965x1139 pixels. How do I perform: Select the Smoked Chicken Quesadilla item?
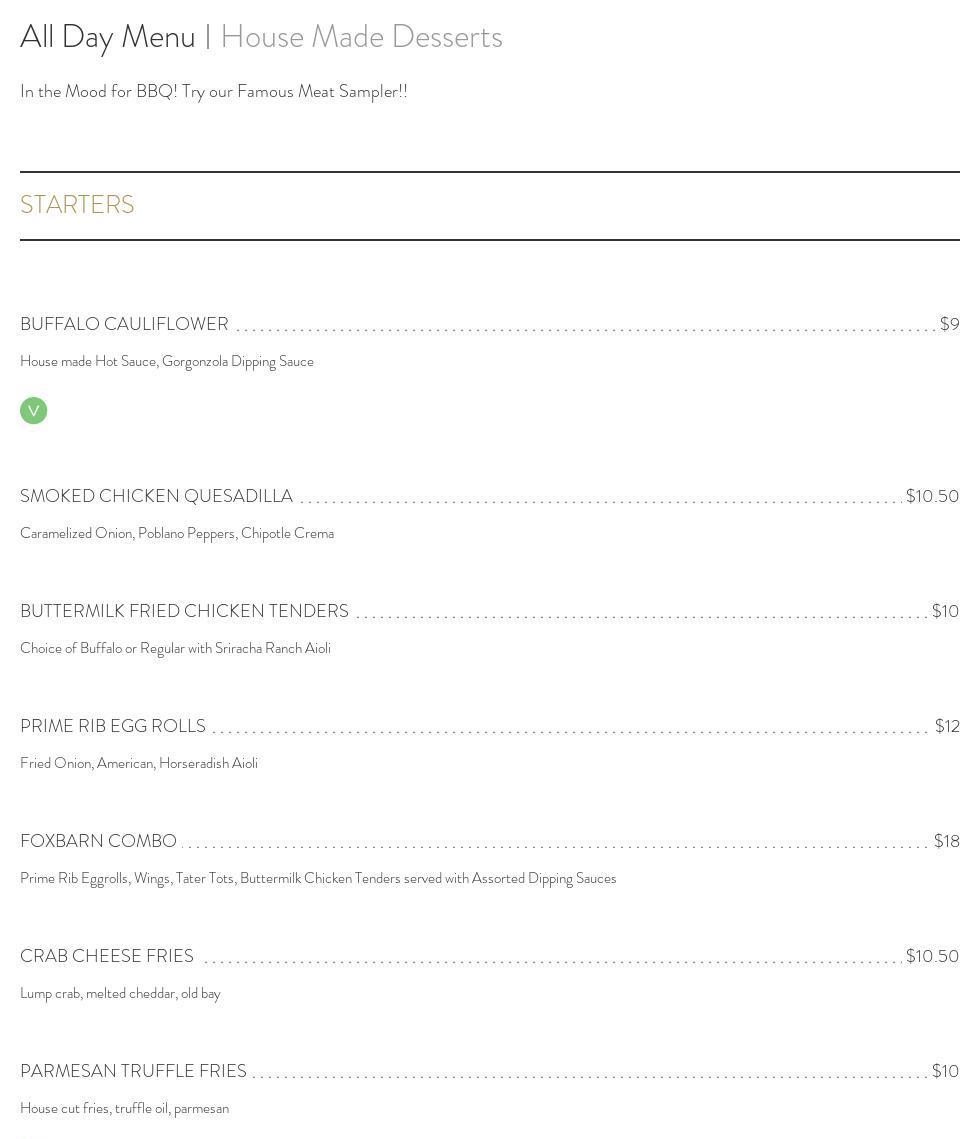click(x=156, y=496)
